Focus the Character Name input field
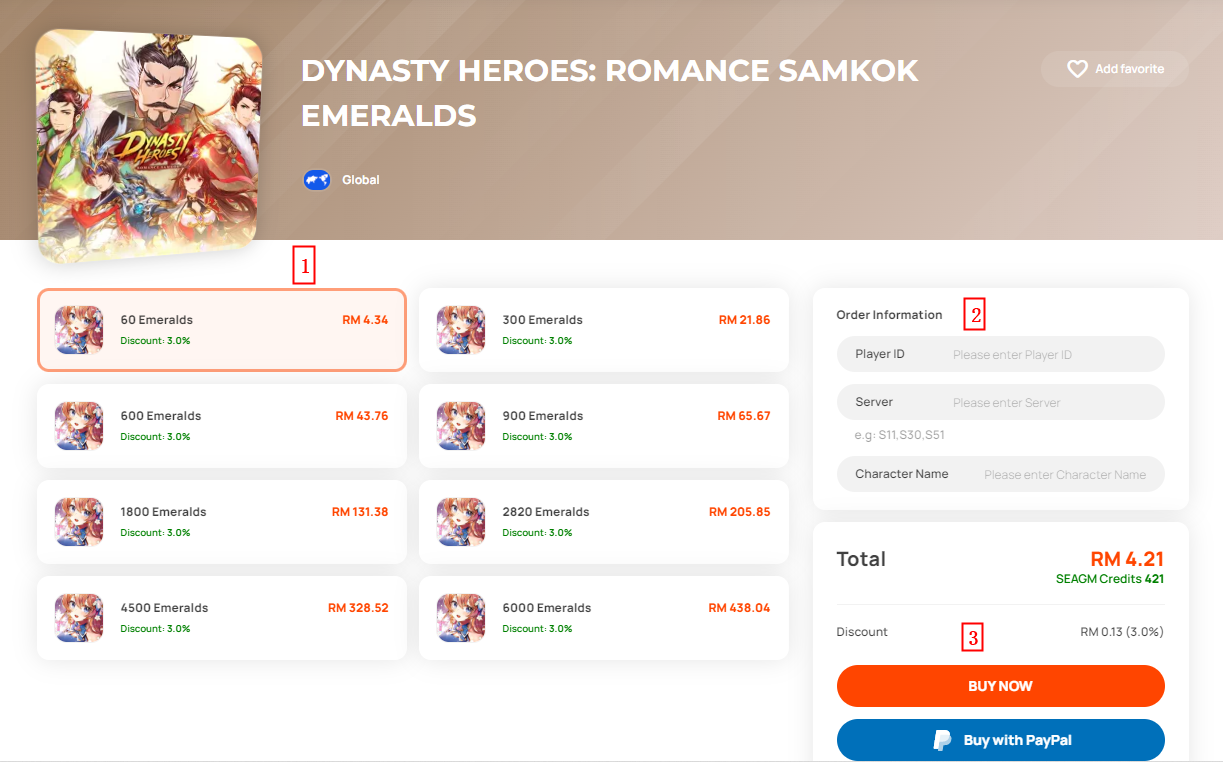 (1001, 474)
